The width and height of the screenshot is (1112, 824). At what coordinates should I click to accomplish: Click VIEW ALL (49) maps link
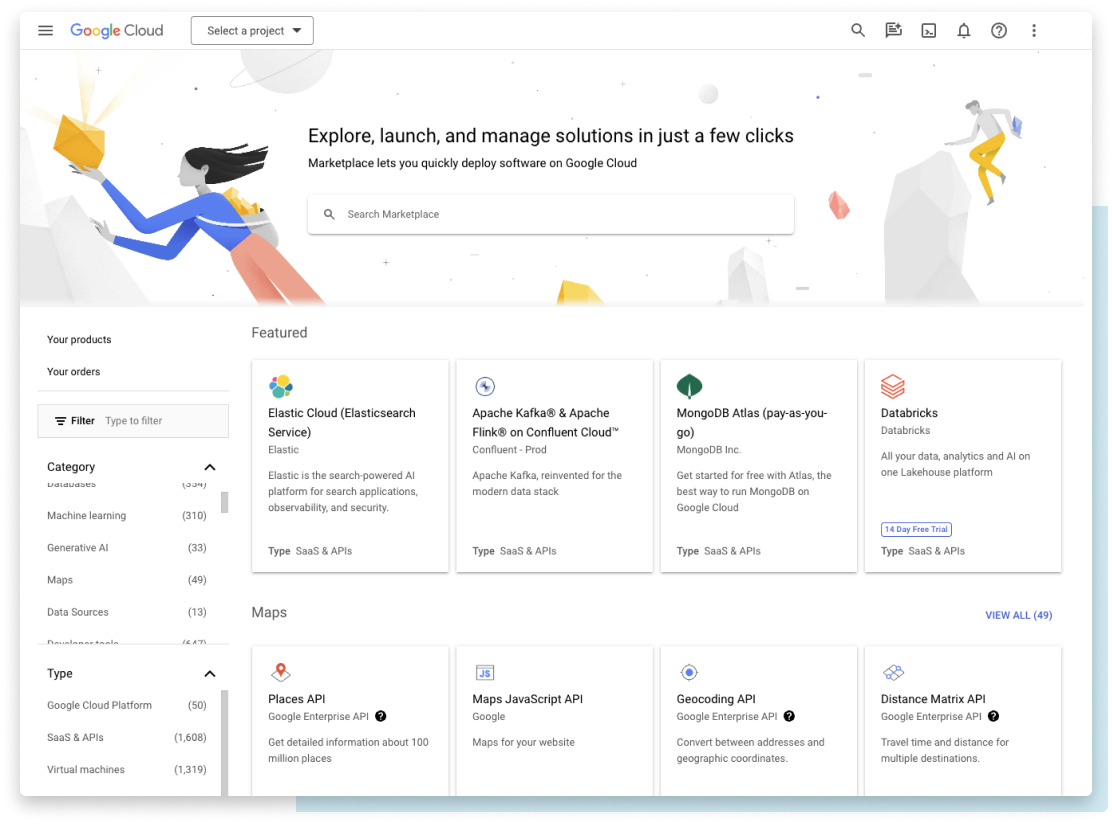(x=1018, y=615)
